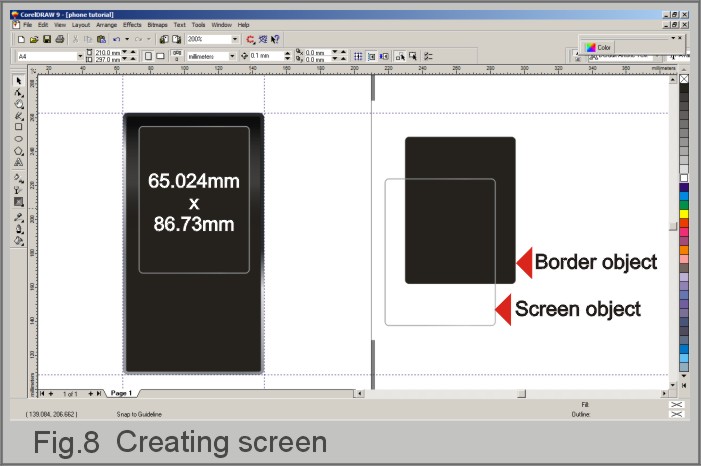Undo the last action
The image size is (701, 466).
117,39
